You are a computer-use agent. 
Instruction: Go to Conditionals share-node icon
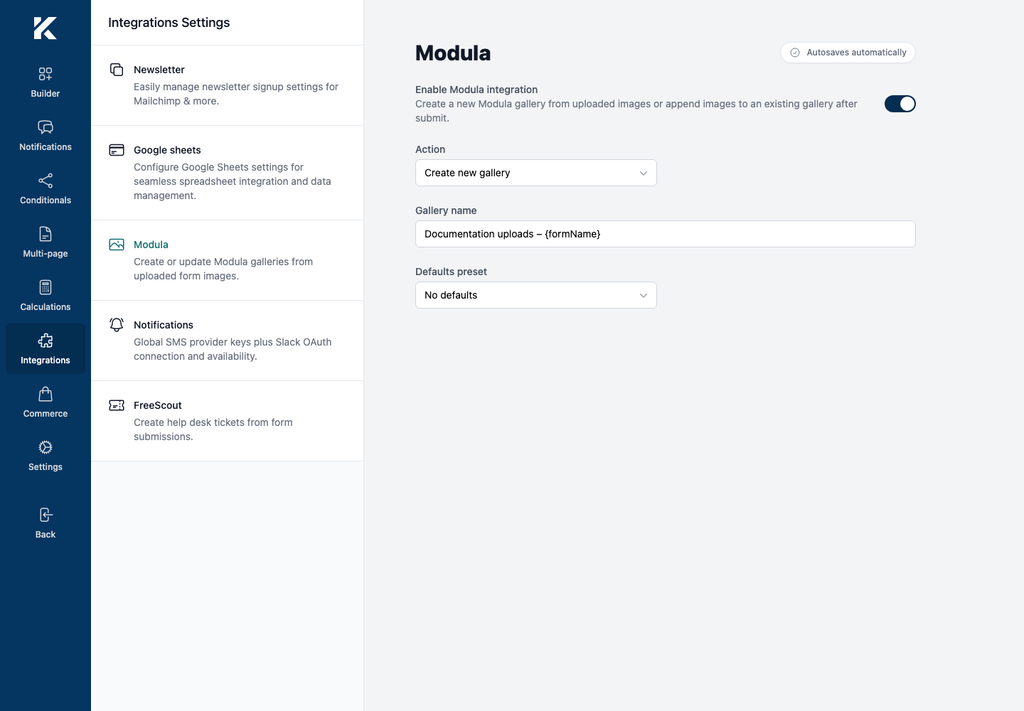point(45,181)
